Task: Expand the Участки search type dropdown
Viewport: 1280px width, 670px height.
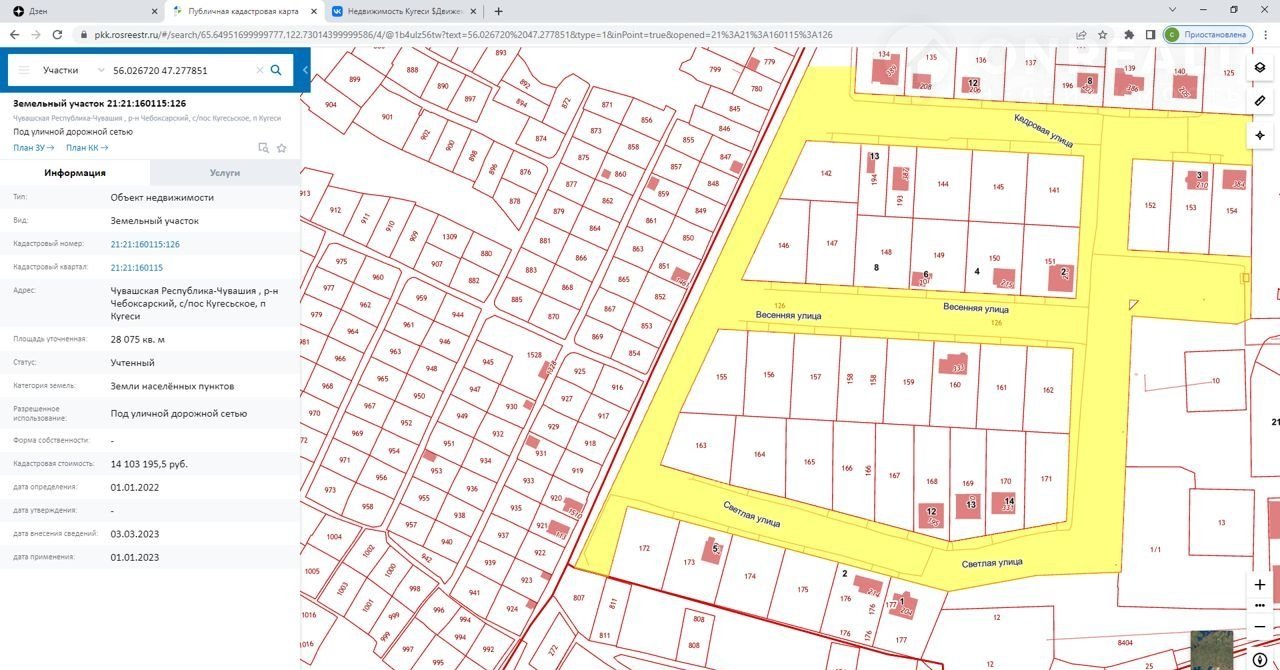Action: point(101,71)
